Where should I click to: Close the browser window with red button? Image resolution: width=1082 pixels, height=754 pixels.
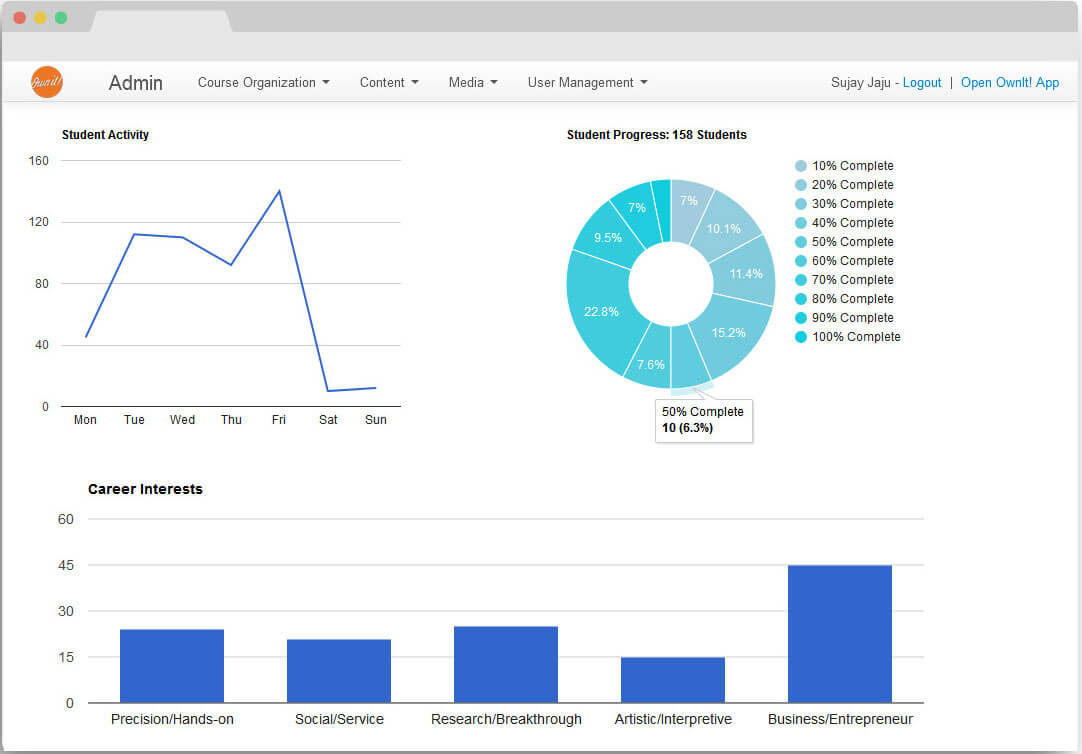coord(19,18)
